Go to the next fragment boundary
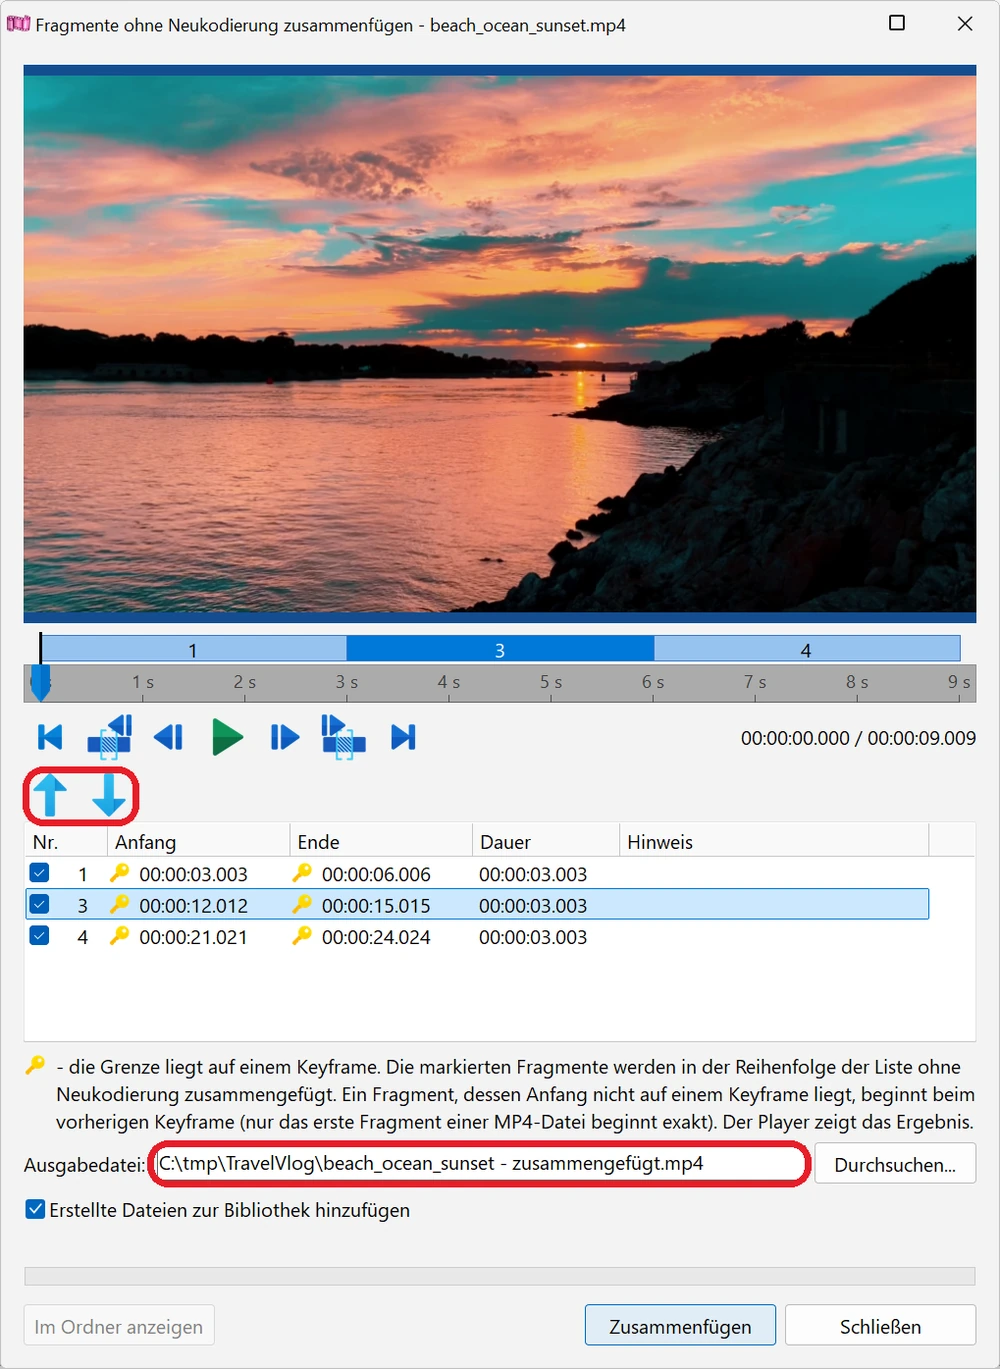The width and height of the screenshot is (1000, 1369). click(343, 737)
